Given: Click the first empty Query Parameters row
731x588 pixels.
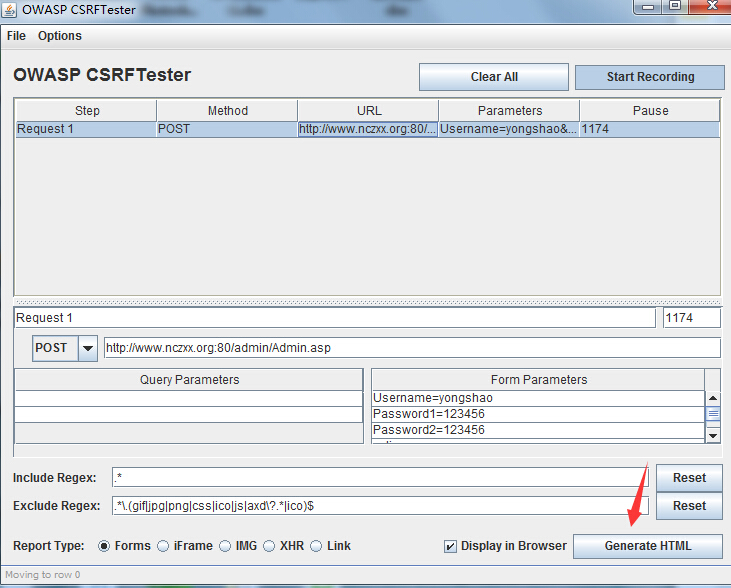Looking at the screenshot, I should 189,399.
